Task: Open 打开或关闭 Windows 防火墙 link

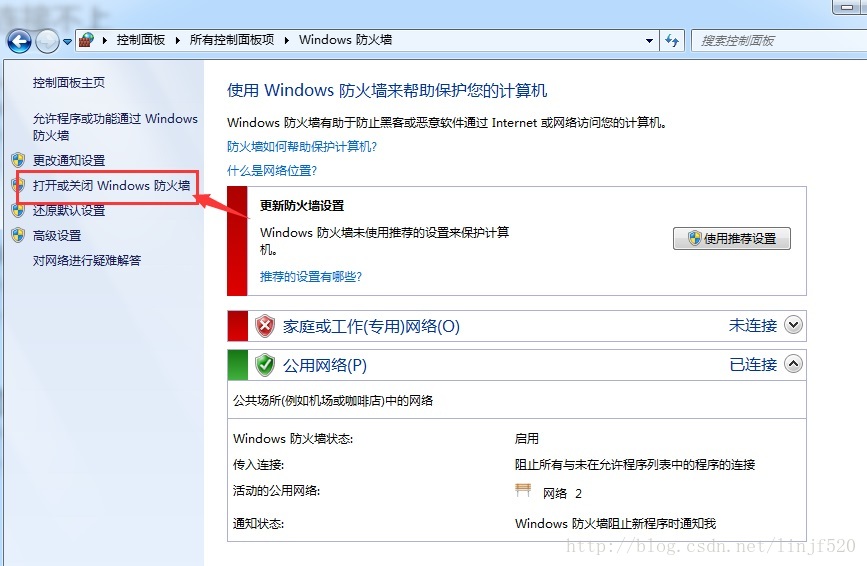Action: tap(111, 185)
